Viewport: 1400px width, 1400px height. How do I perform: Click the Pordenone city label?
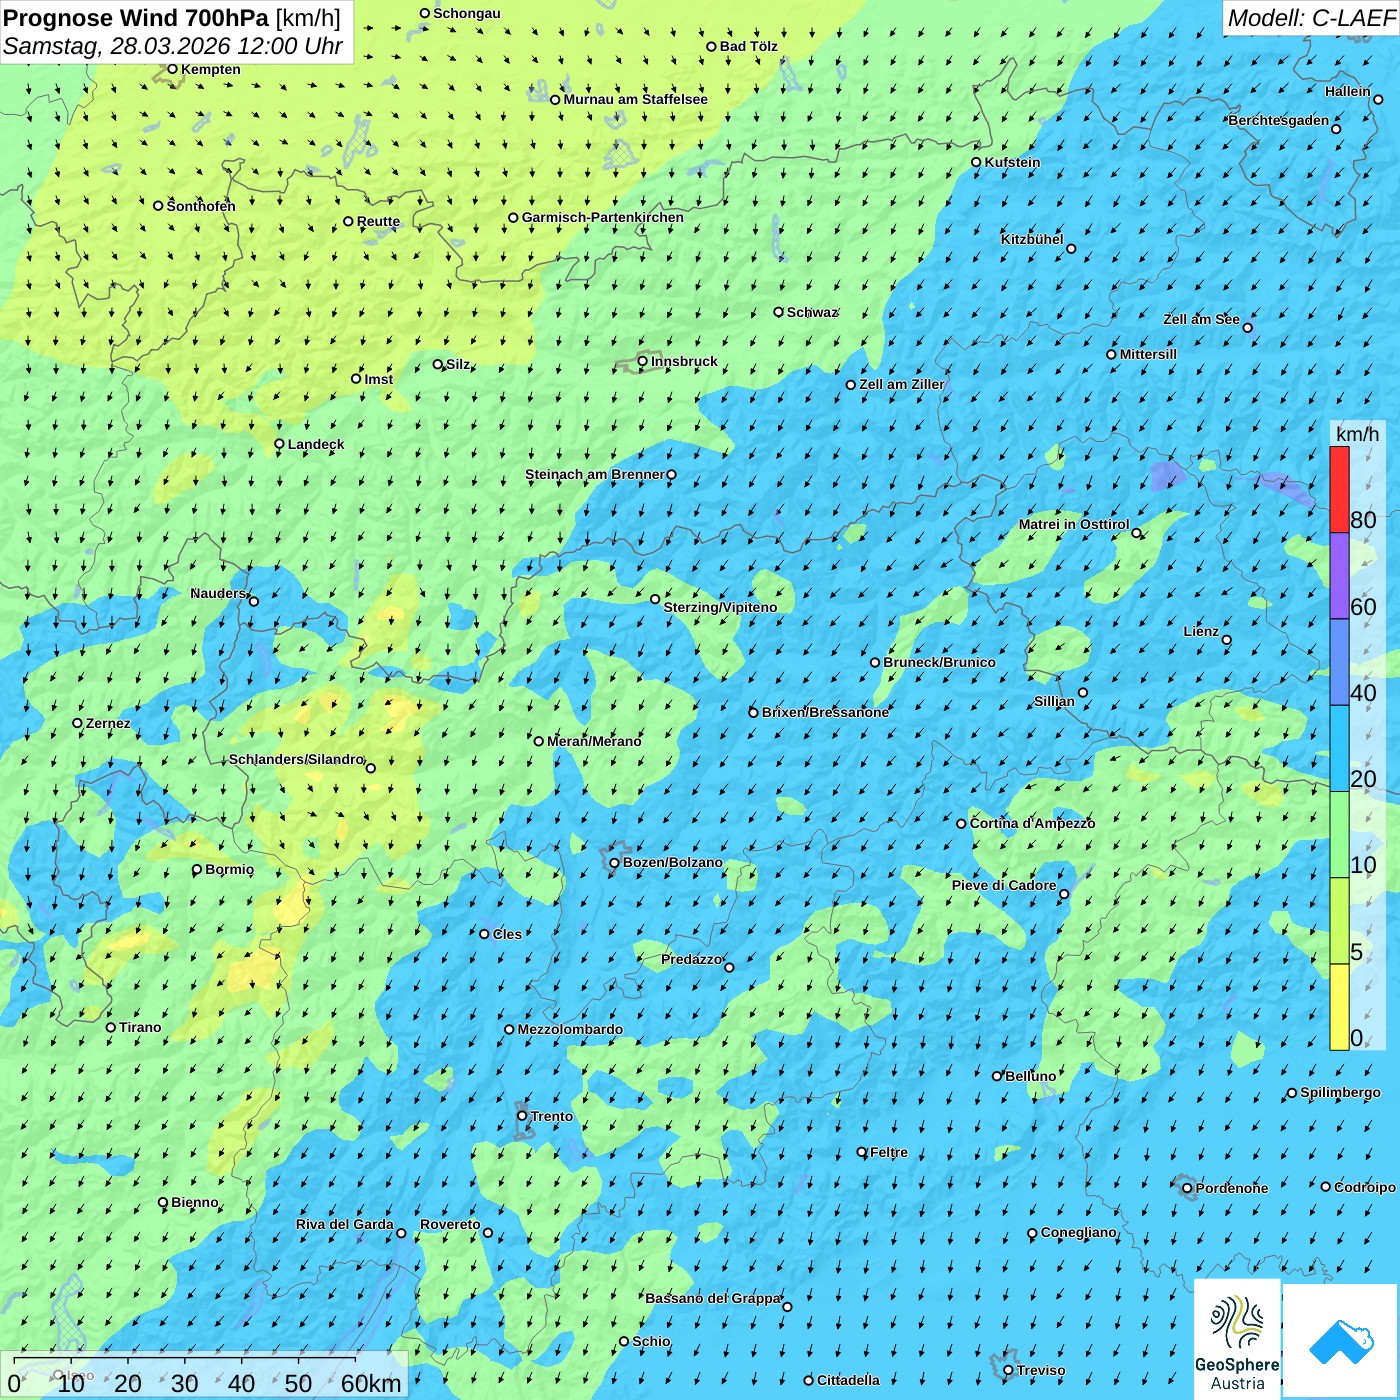[1232, 1188]
